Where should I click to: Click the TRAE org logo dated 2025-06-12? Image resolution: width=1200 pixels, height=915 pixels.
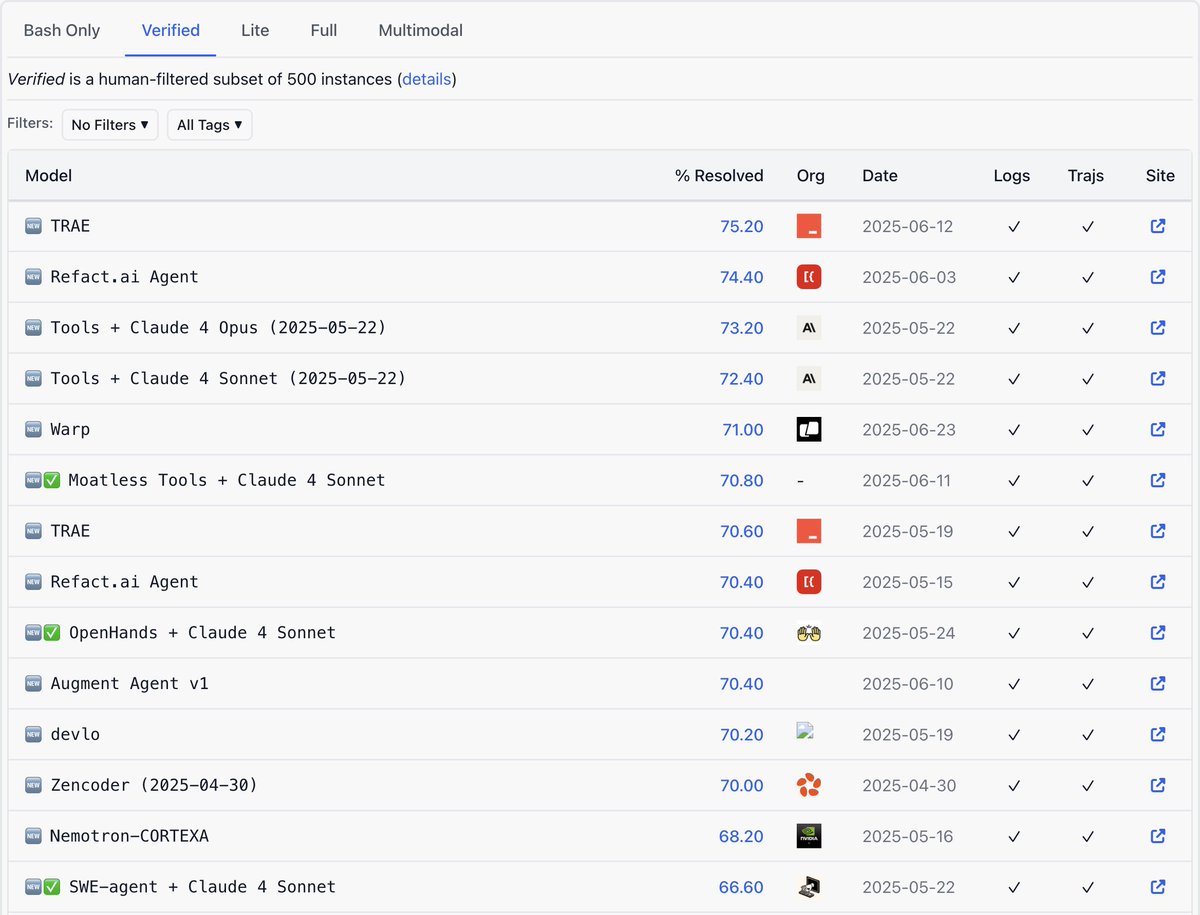(x=809, y=226)
